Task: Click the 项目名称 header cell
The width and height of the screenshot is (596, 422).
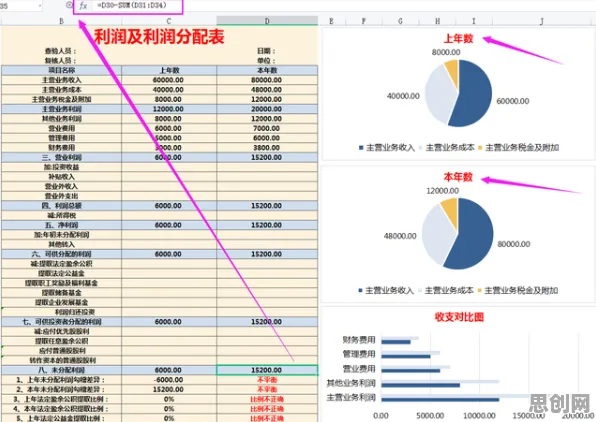Action: tap(62, 70)
